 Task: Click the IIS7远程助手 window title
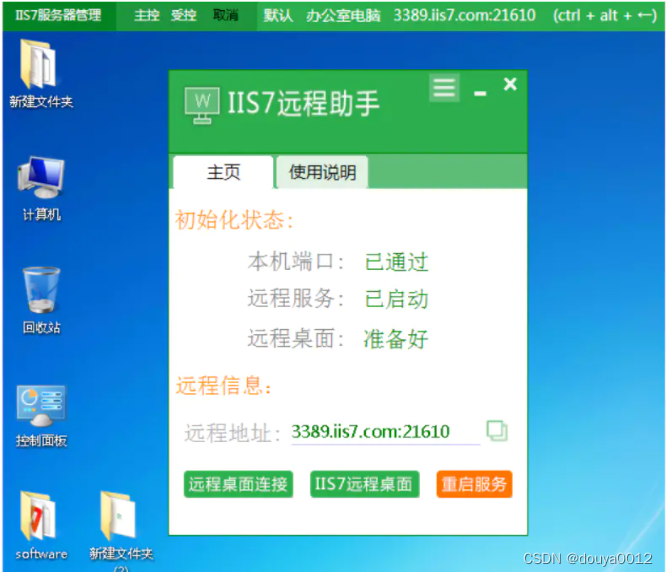click(x=303, y=104)
